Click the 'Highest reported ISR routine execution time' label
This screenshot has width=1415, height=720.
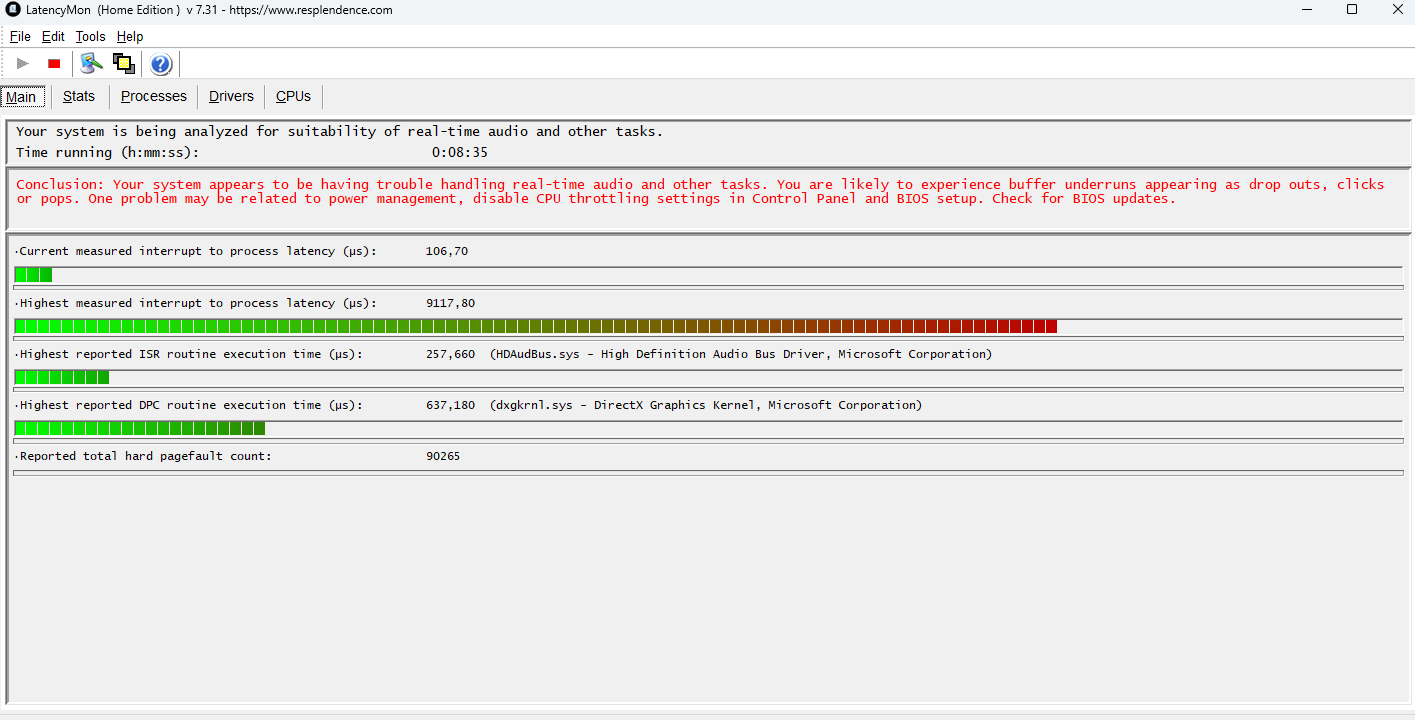point(191,354)
